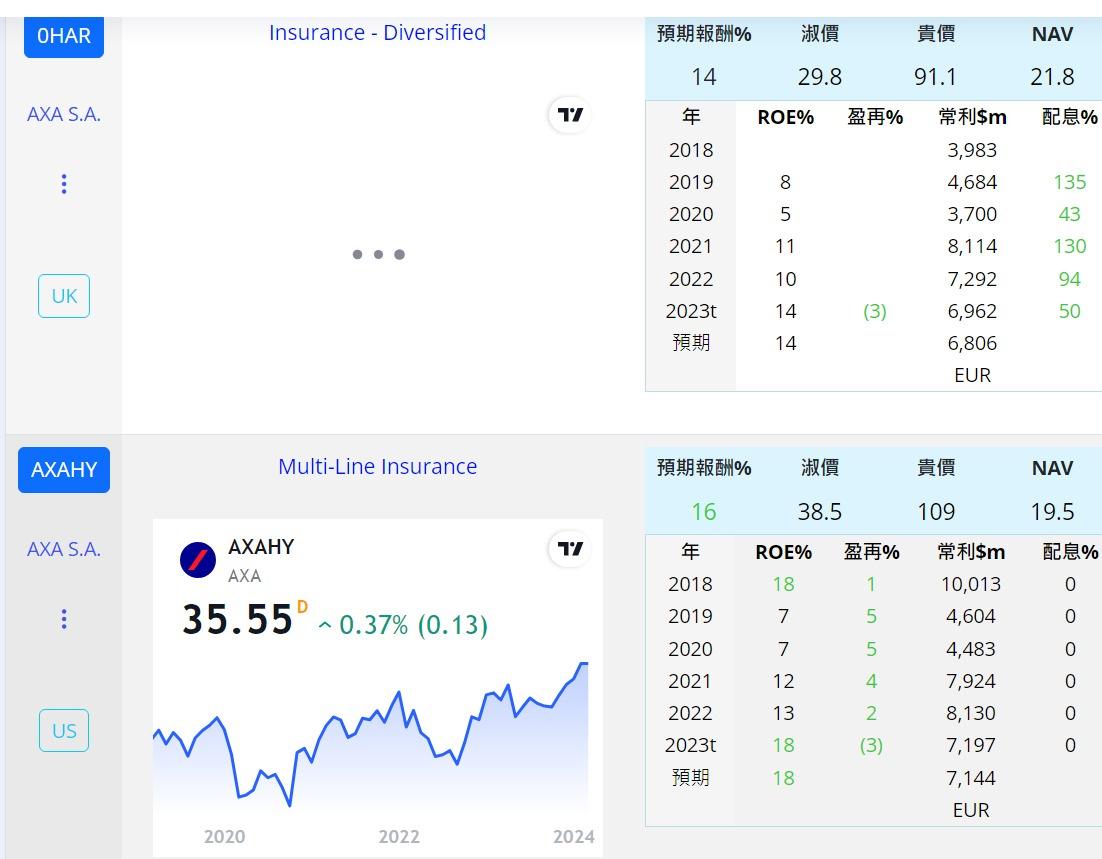Click the 19.5 NAV value

tap(1052, 512)
